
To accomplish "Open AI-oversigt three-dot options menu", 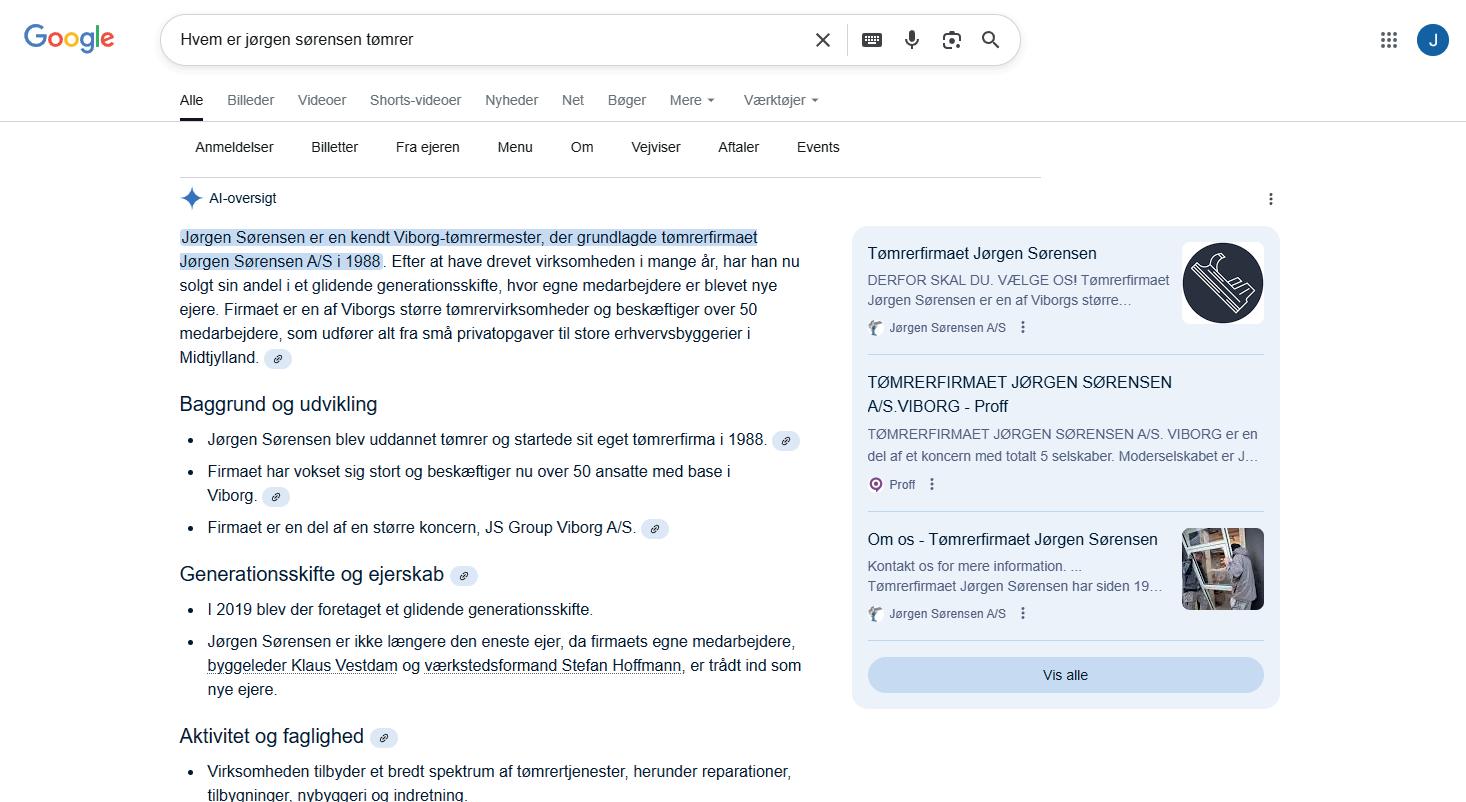I will click(1271, 199).
